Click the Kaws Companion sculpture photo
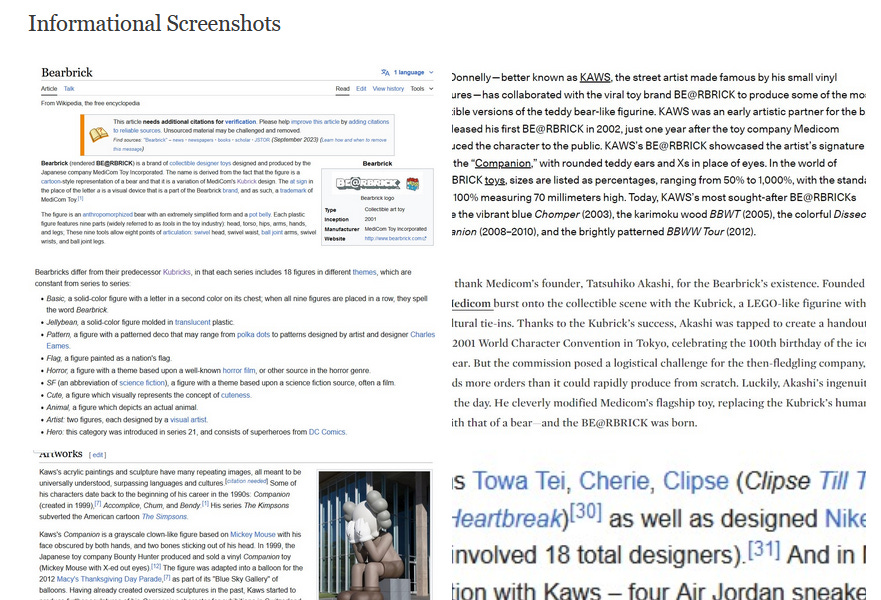The height and width of the screenshot is (600, 881). click(x=374, y=535)
